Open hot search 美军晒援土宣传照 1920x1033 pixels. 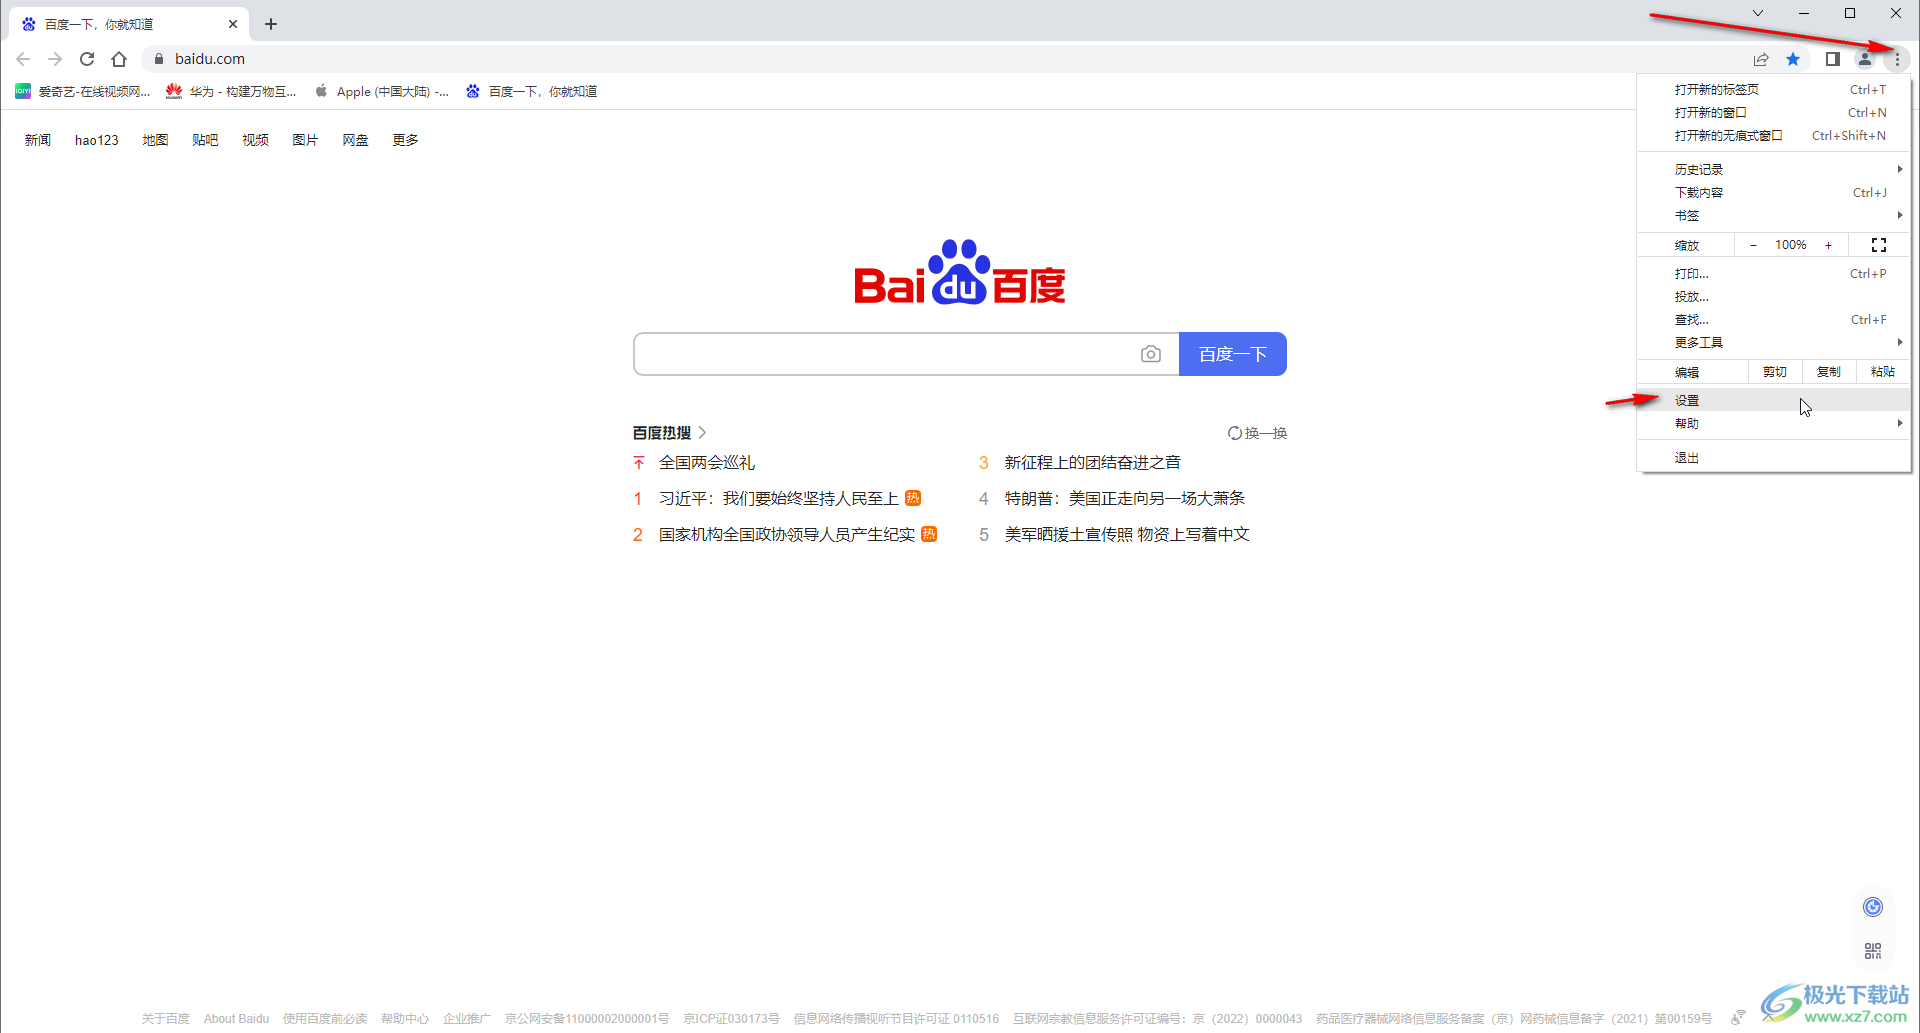point(1127,535)
